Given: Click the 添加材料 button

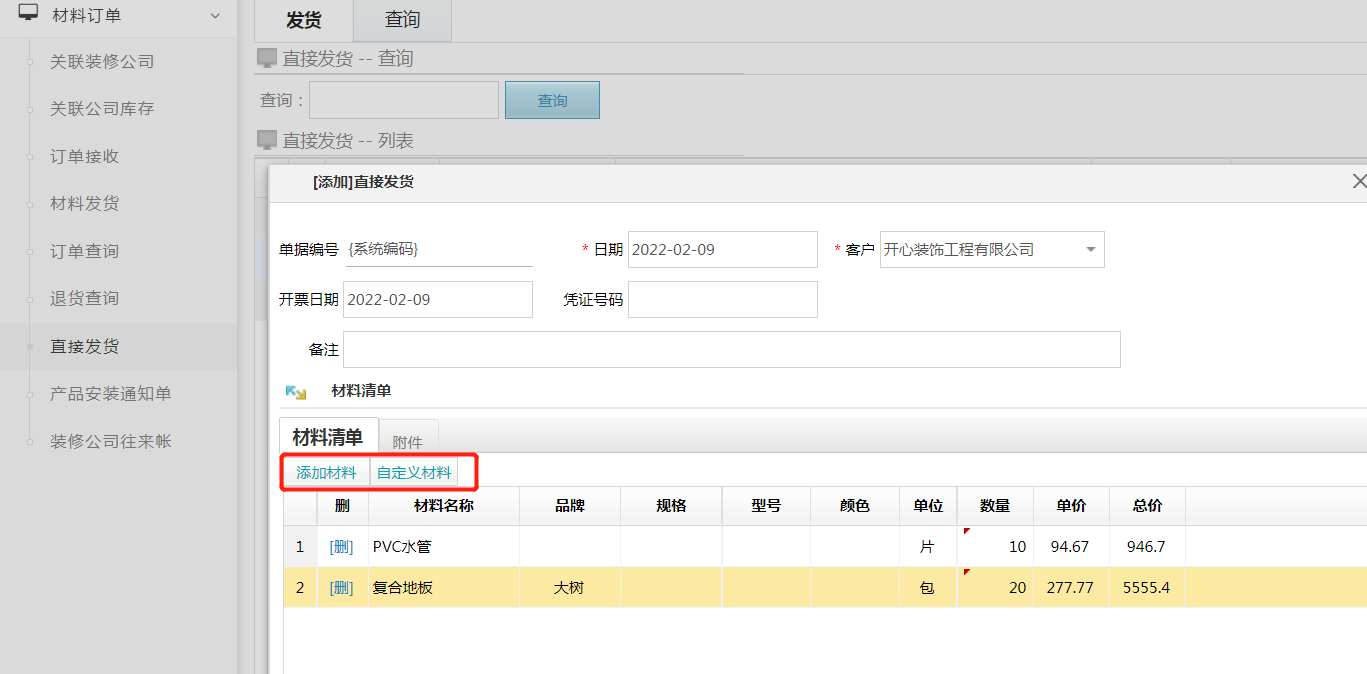Looking at the screenshot, I should 326,472.
